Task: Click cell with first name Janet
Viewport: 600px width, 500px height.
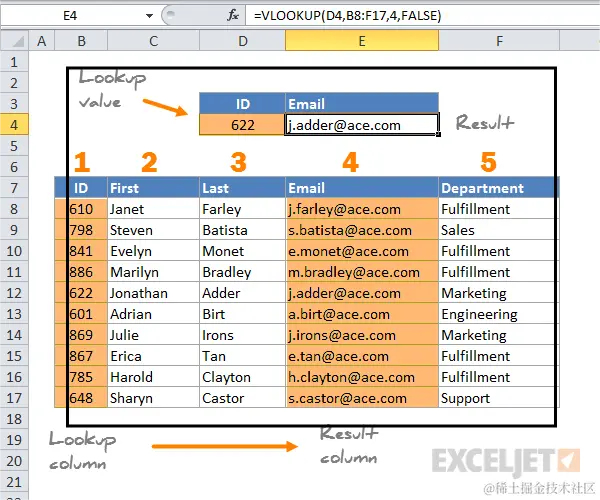Action: pyautogui.click(x=153, y=209)
